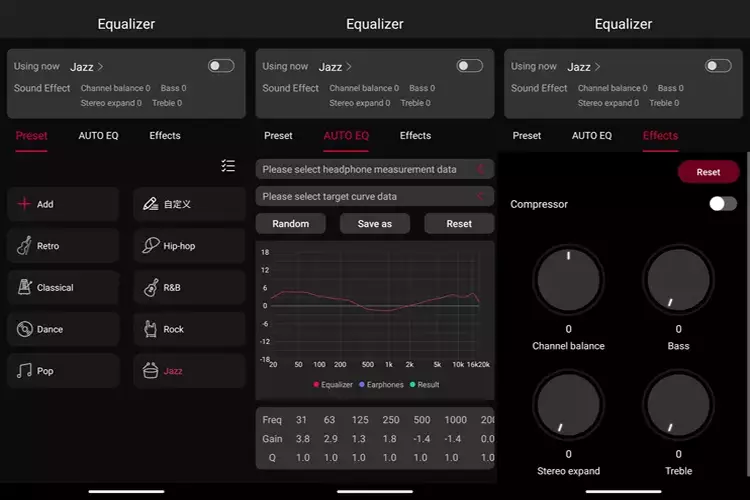This screenshot has height=500, width=750.
Task: Pick the Dance disc icon
Action: point(24,329)
